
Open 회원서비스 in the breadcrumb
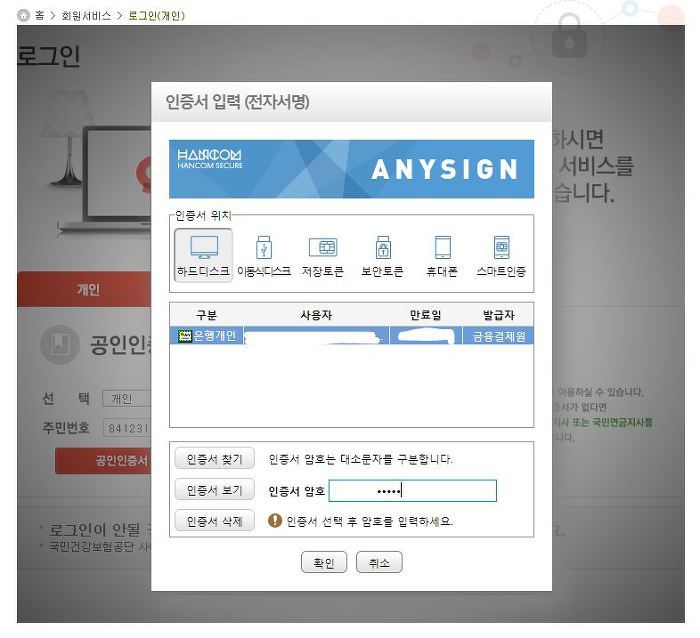(x=86, y=16)
